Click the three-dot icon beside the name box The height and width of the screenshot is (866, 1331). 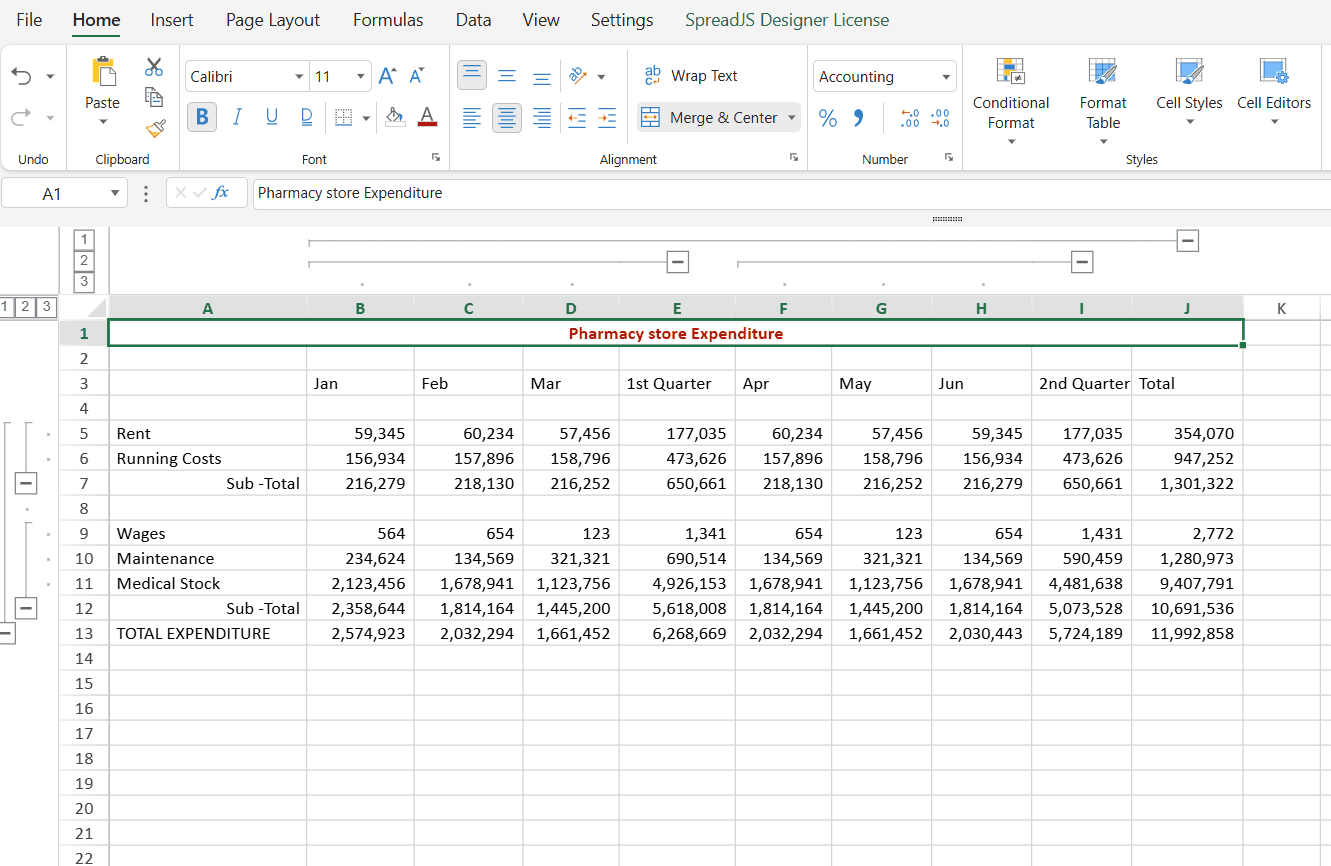[147, 193]
